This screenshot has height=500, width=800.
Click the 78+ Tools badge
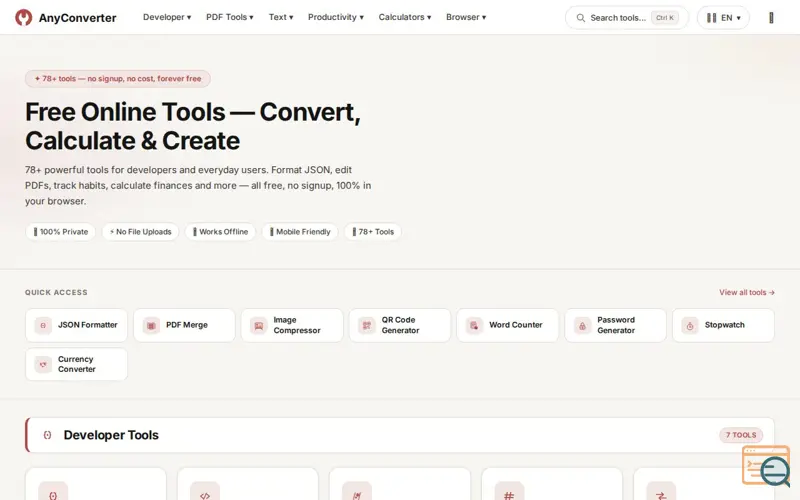pos(373,232)
